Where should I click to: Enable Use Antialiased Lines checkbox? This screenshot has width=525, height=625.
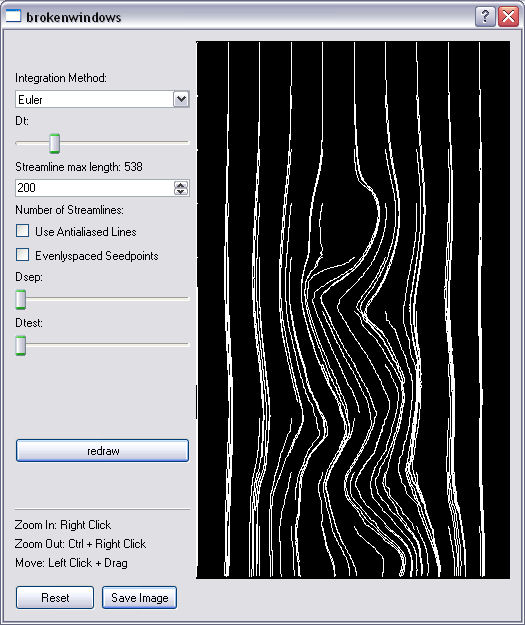point(22,231)
